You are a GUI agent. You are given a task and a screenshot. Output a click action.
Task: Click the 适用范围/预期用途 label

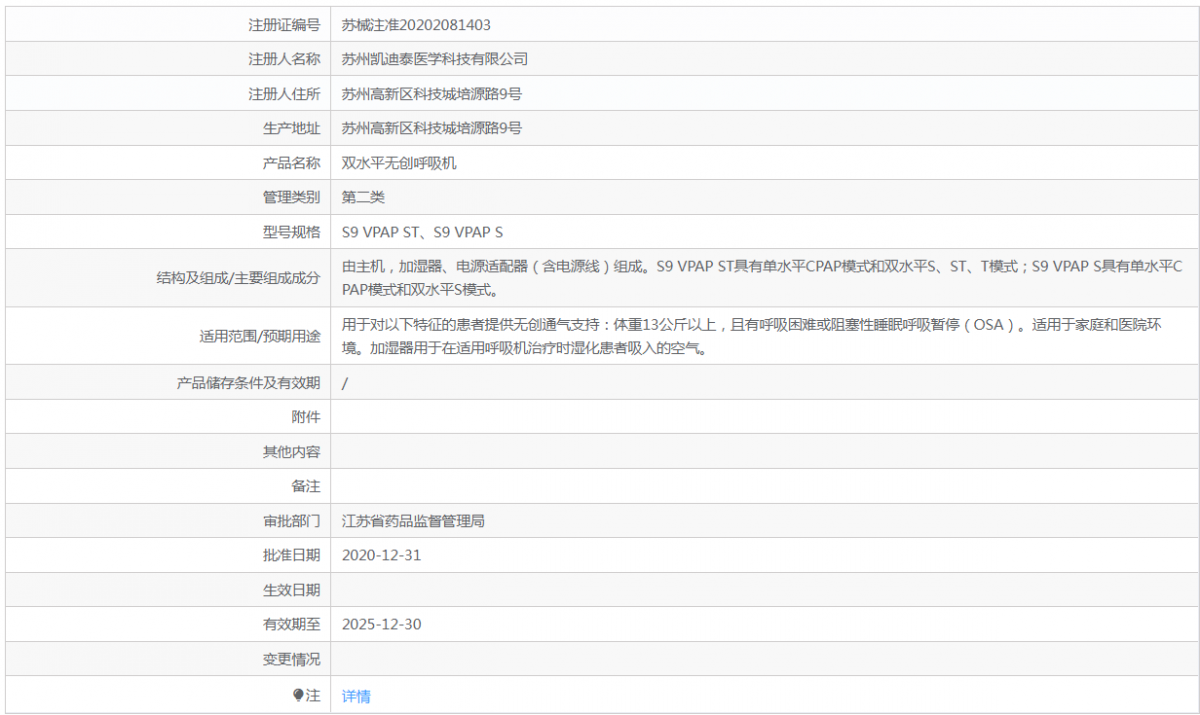(260, 336)
